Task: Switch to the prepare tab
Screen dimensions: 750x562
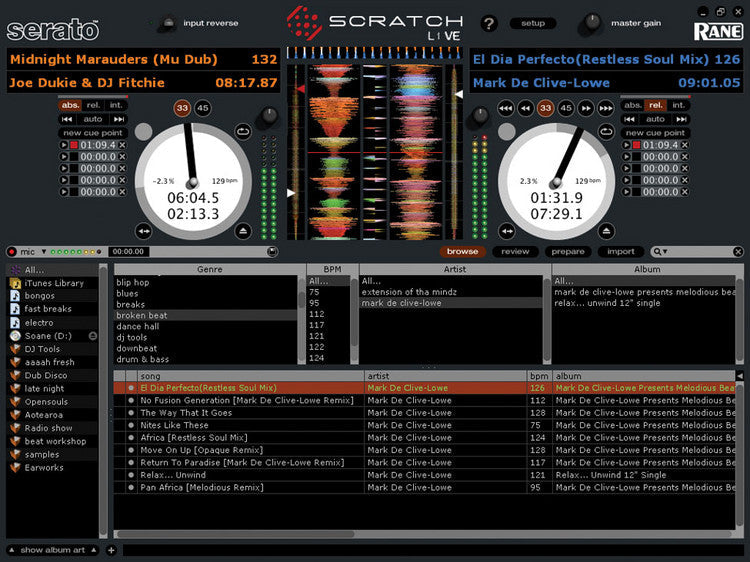Action: [x=568, y=252]
